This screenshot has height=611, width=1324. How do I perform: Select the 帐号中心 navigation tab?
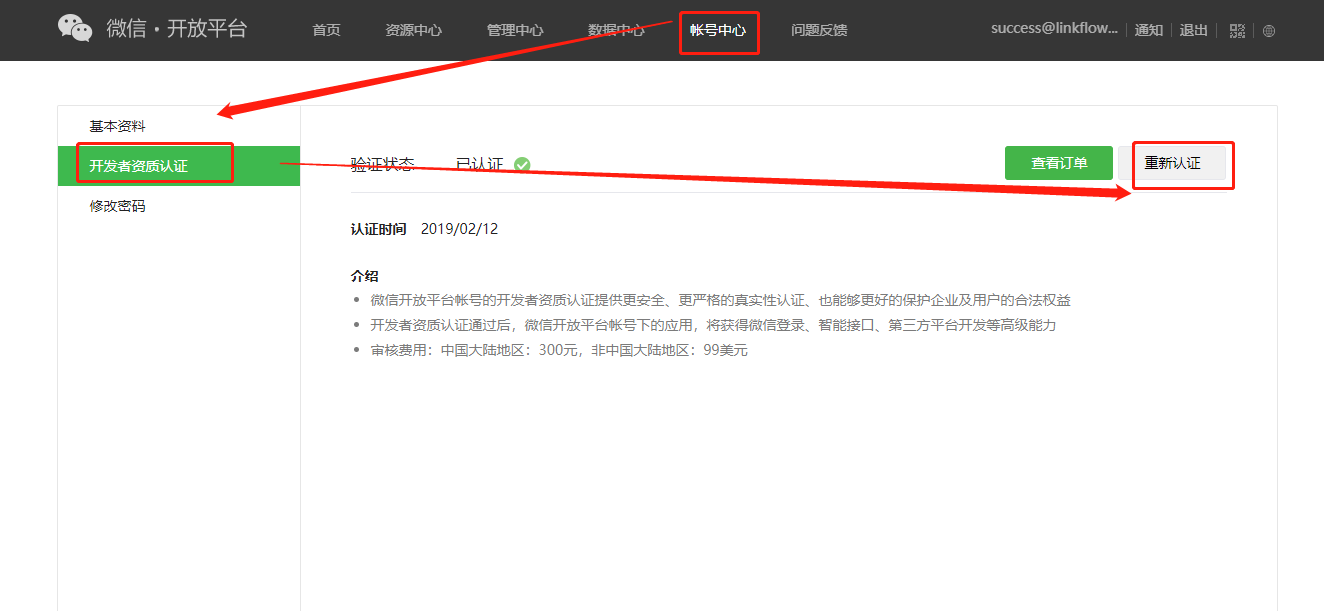pos(718,30)
